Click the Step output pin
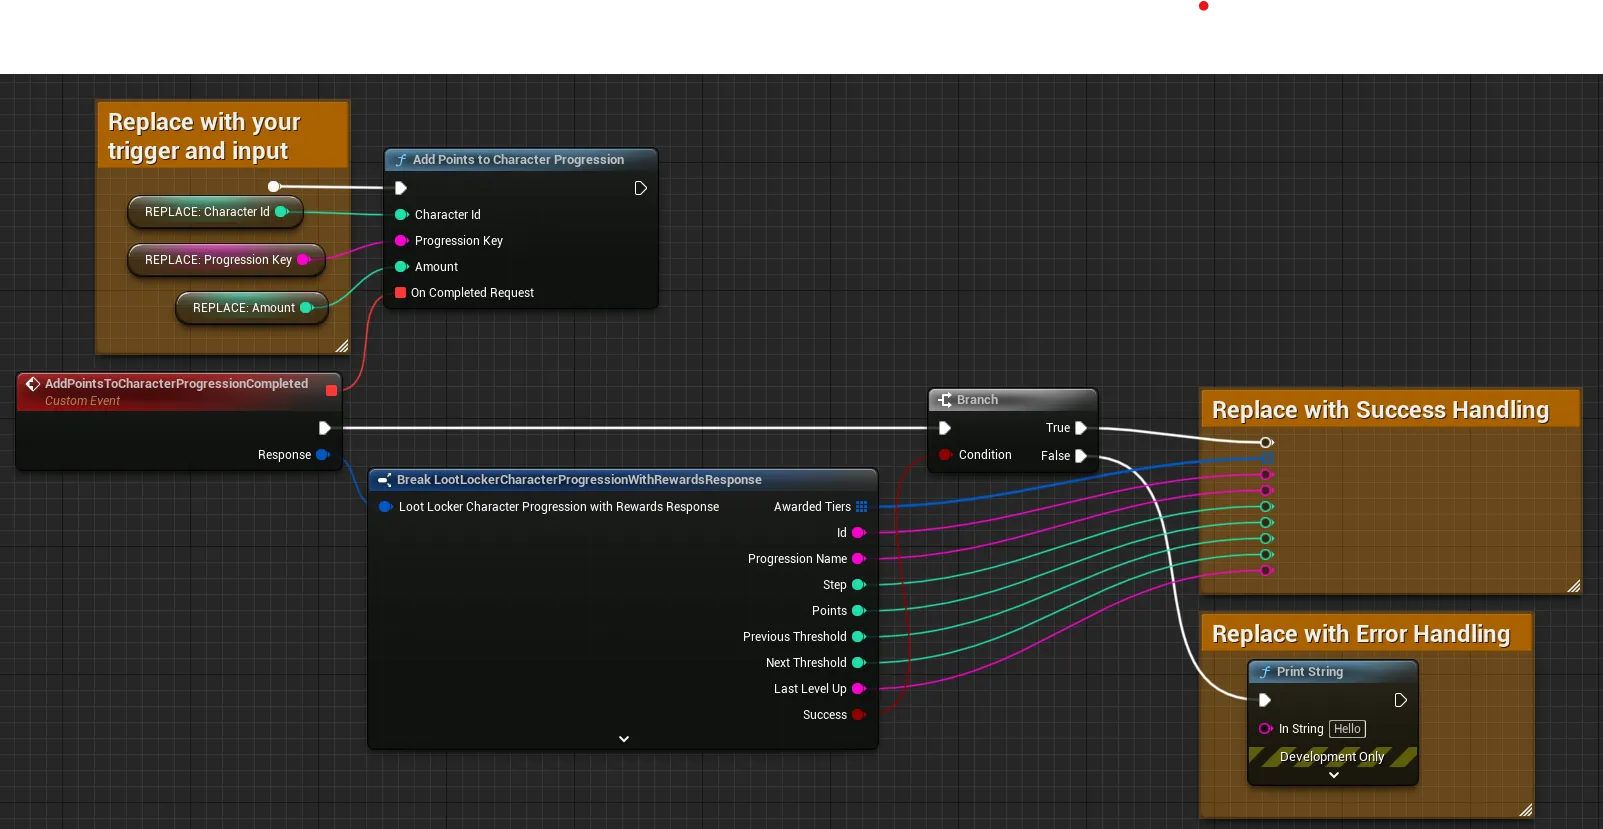The height and width of the screenshot is (829, 1603). coord(858,585)
